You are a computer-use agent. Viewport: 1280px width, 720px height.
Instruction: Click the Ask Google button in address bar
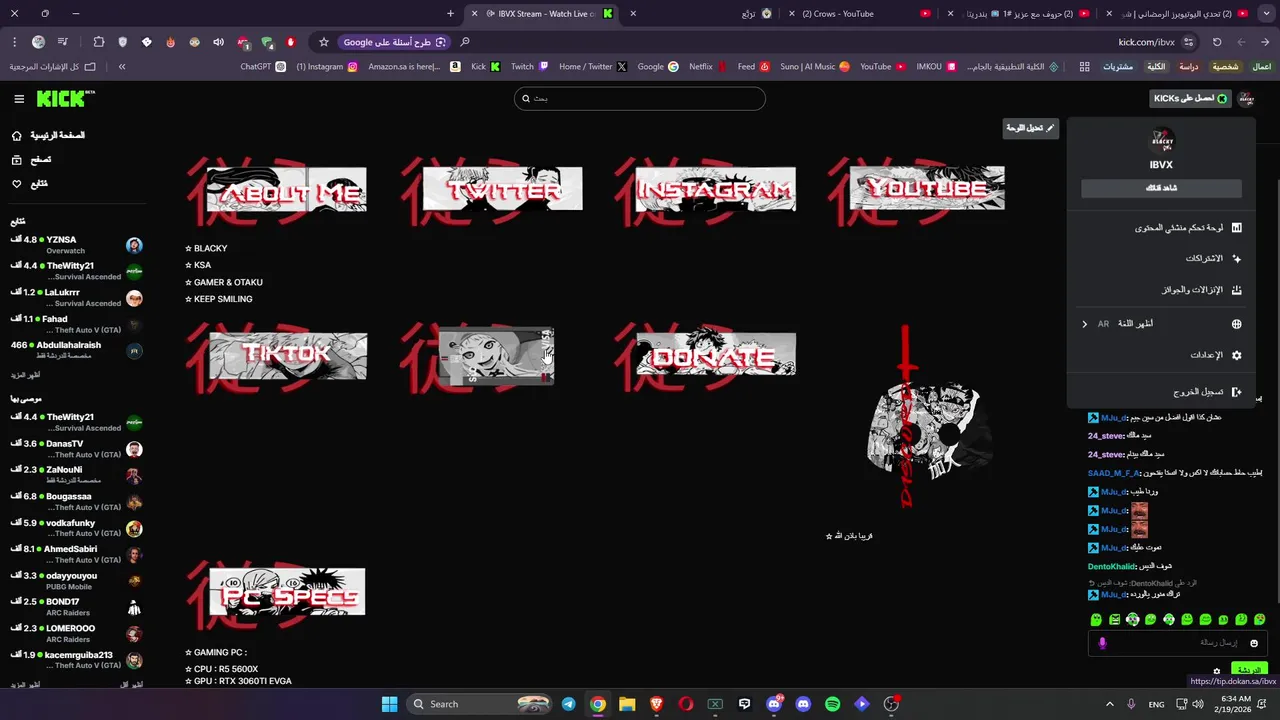pyautogui.click(x=394, y=42)
